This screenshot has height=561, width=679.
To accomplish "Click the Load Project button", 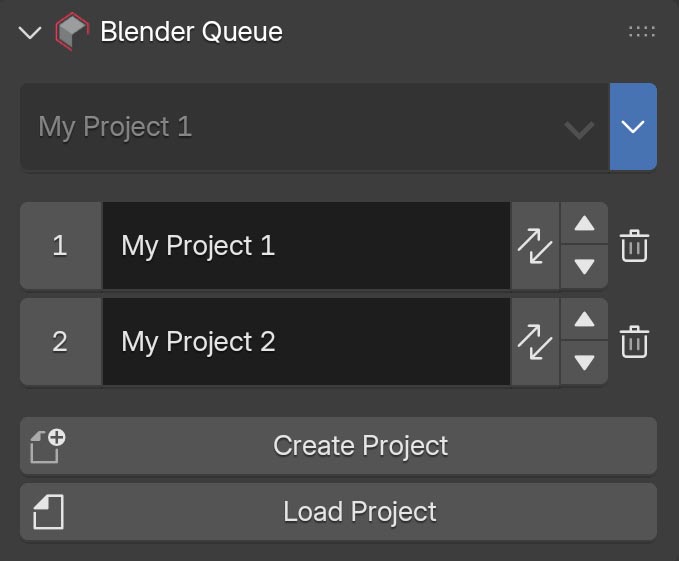I will click(x=360, y=512).
